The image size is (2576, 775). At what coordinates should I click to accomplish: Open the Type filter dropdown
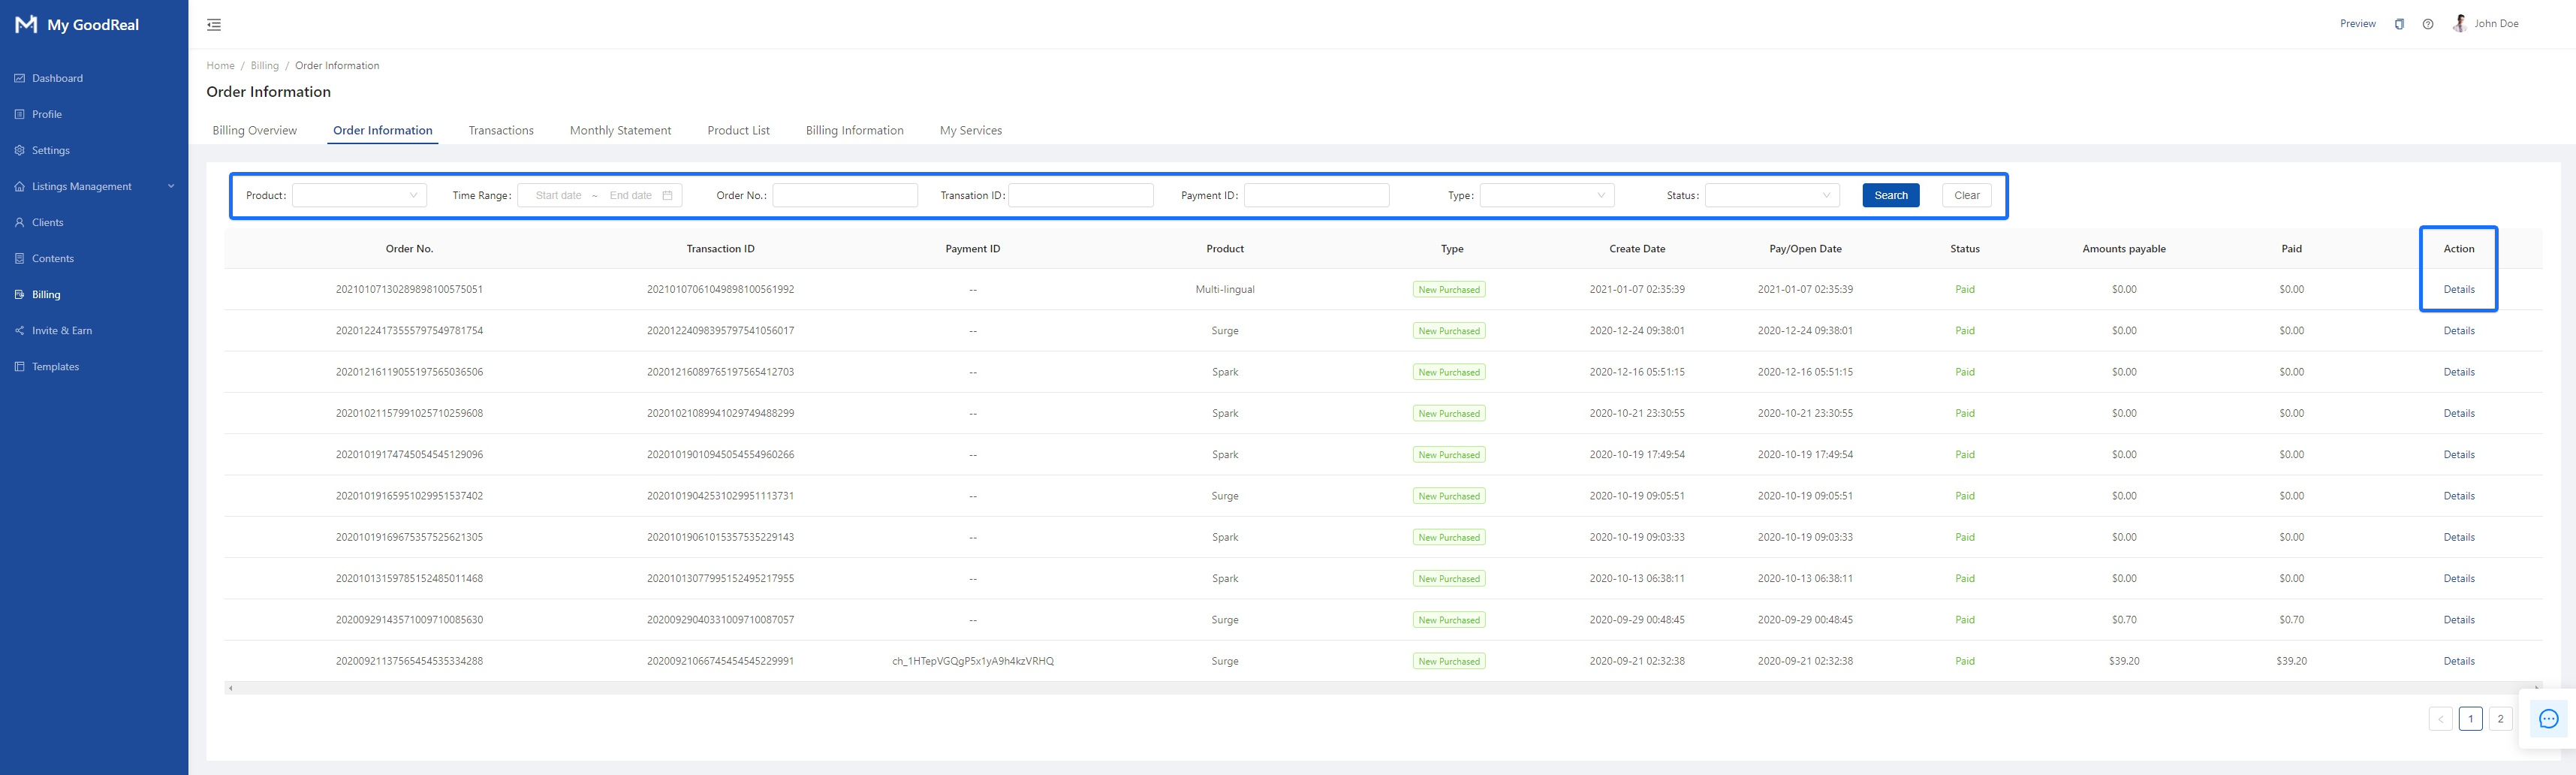tap(1546, 195)
